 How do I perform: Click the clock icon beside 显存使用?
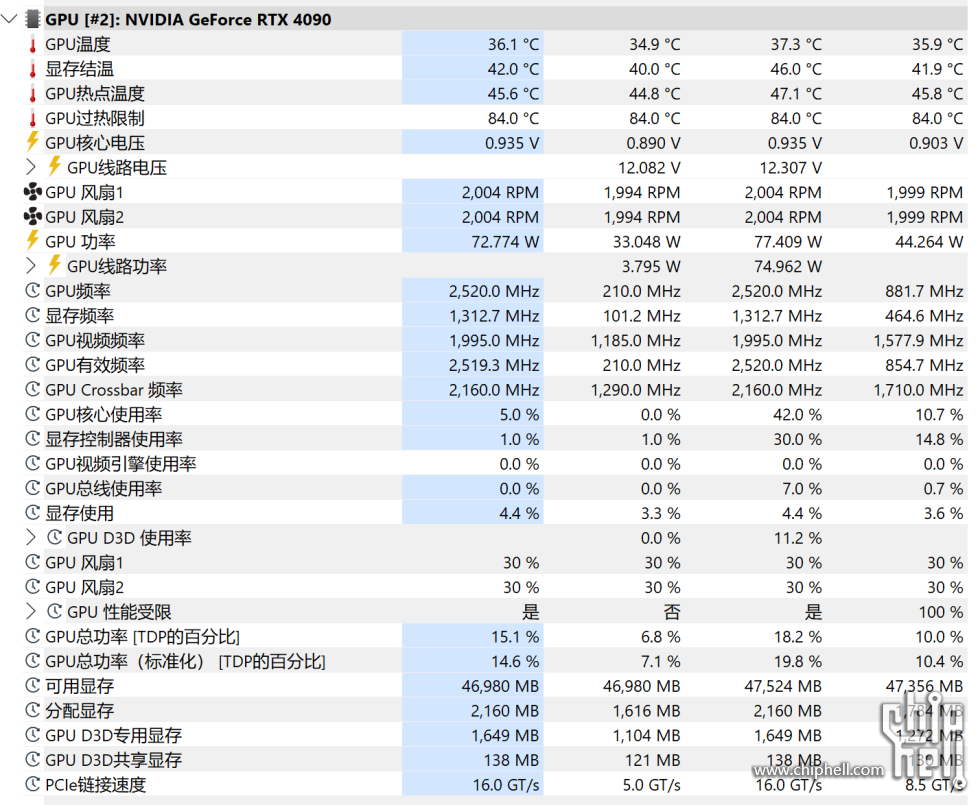tap(32, 512)
